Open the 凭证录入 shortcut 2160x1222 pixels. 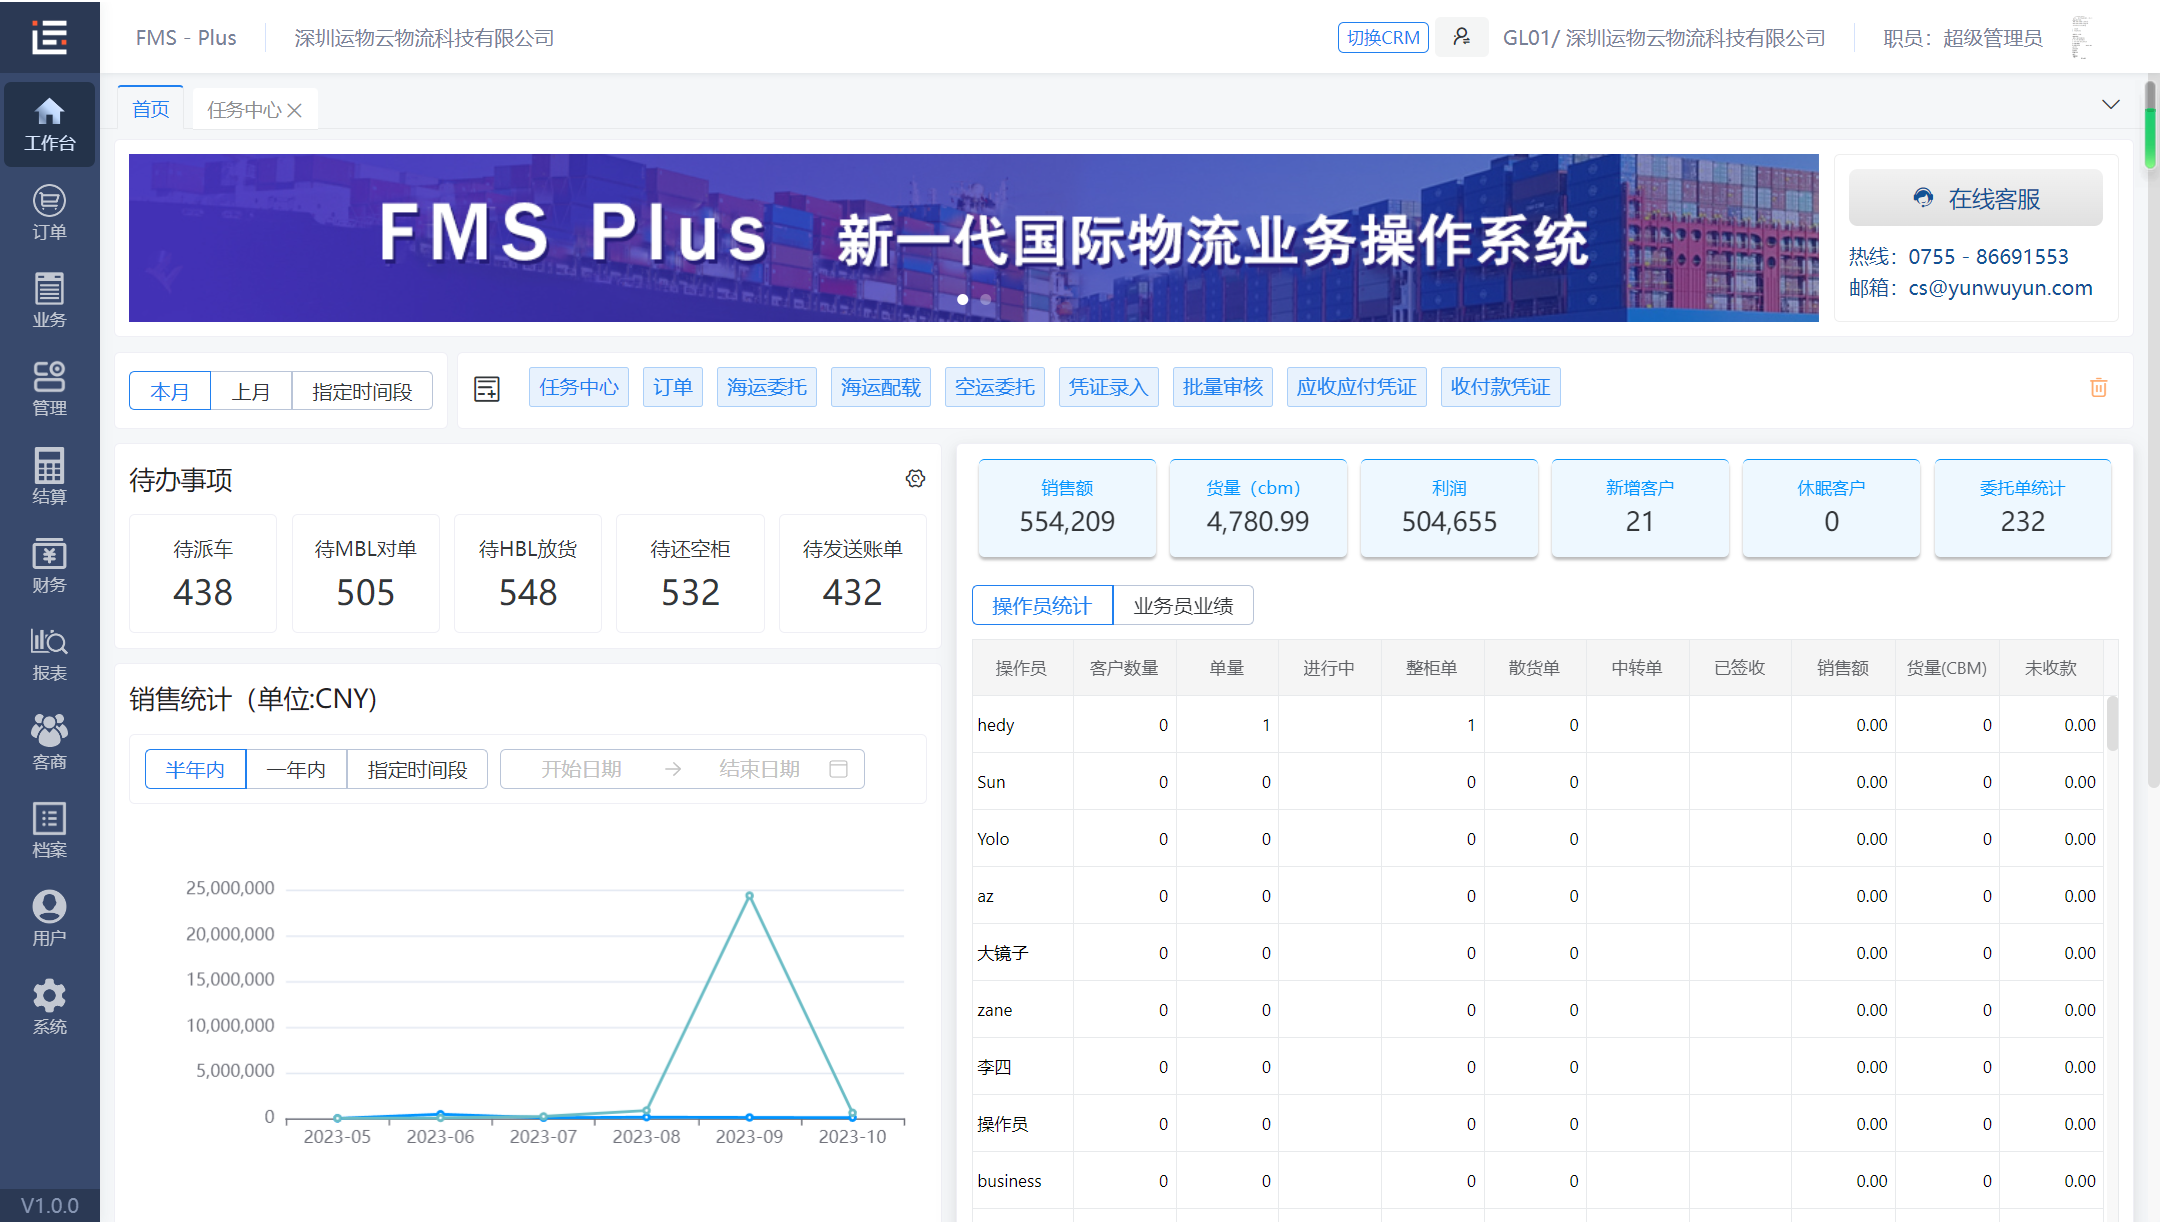[x=1109, y=387]
